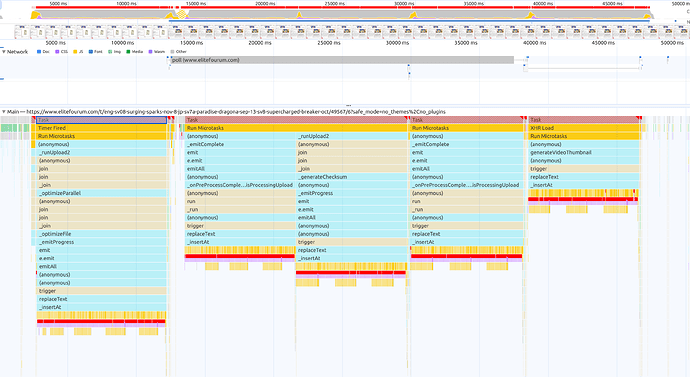This screenshot has width=690, height=377.
Task: Select _insertAt in the XHR Load stack
Action: click(x=584, y=185)
